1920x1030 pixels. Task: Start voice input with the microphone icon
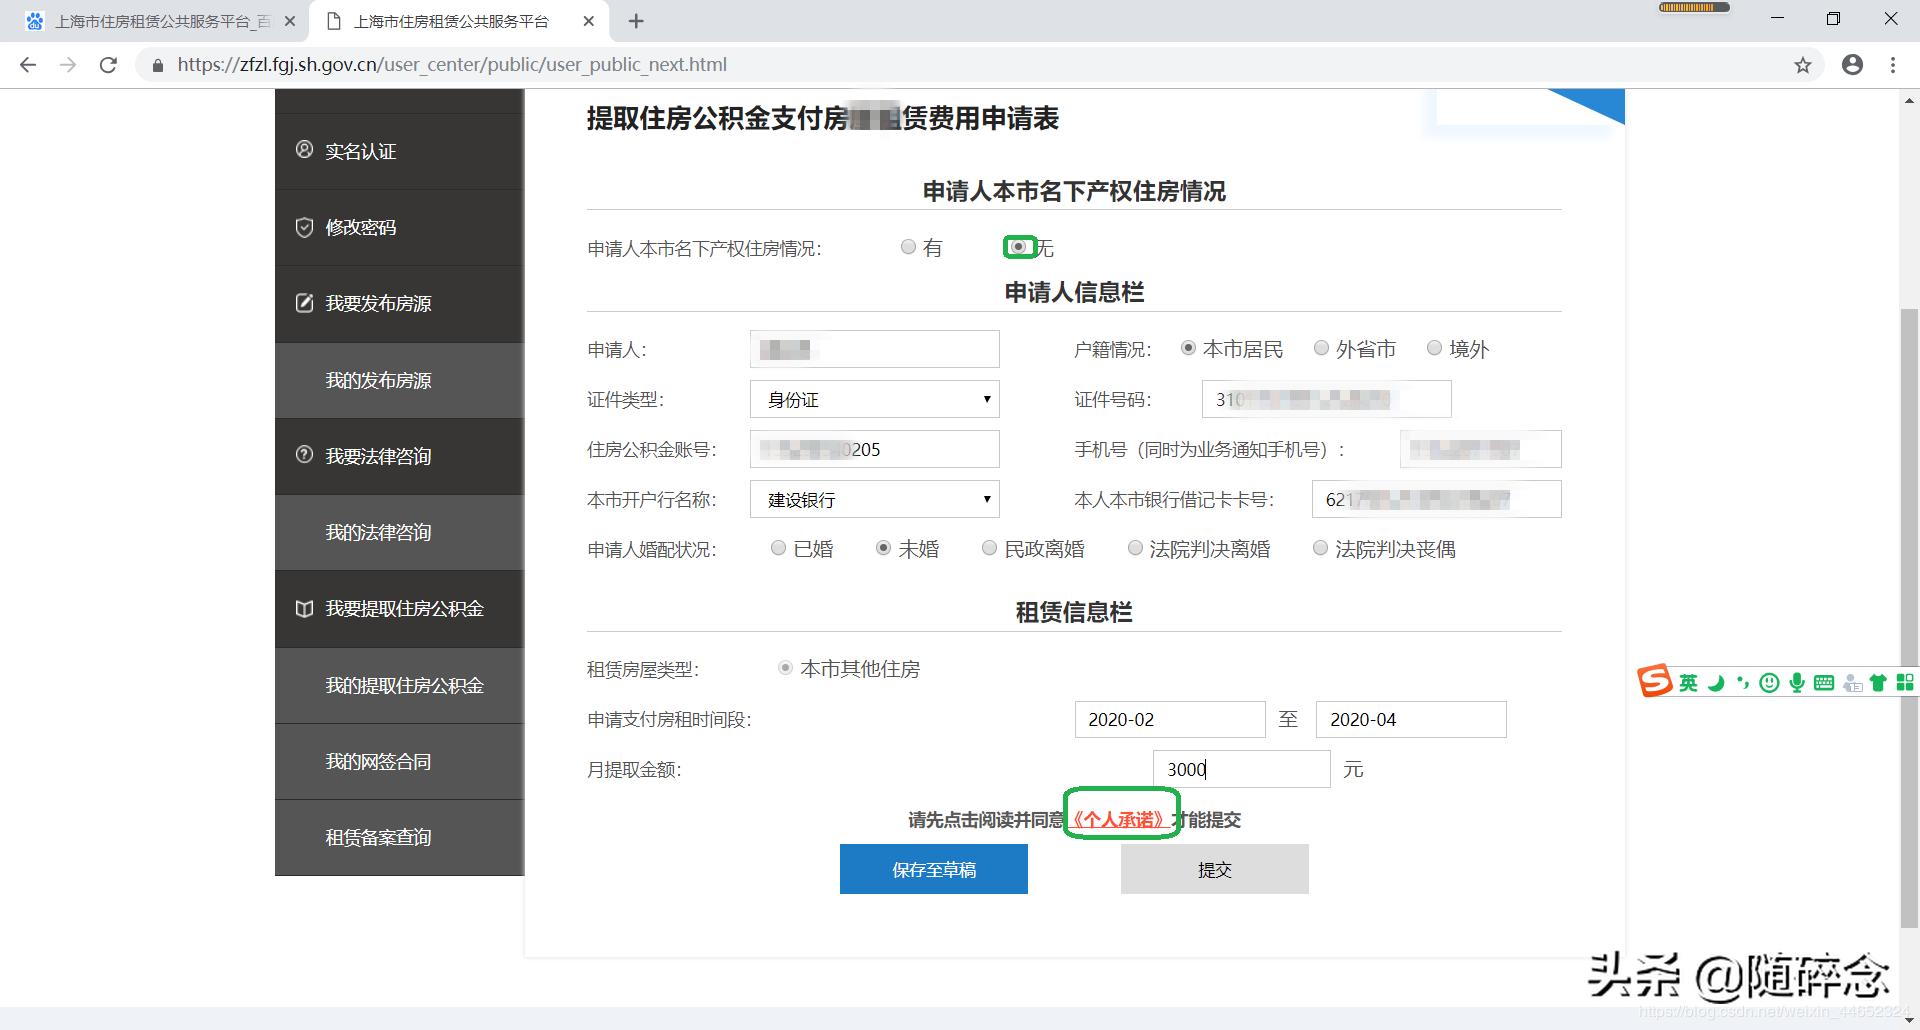1797,682
